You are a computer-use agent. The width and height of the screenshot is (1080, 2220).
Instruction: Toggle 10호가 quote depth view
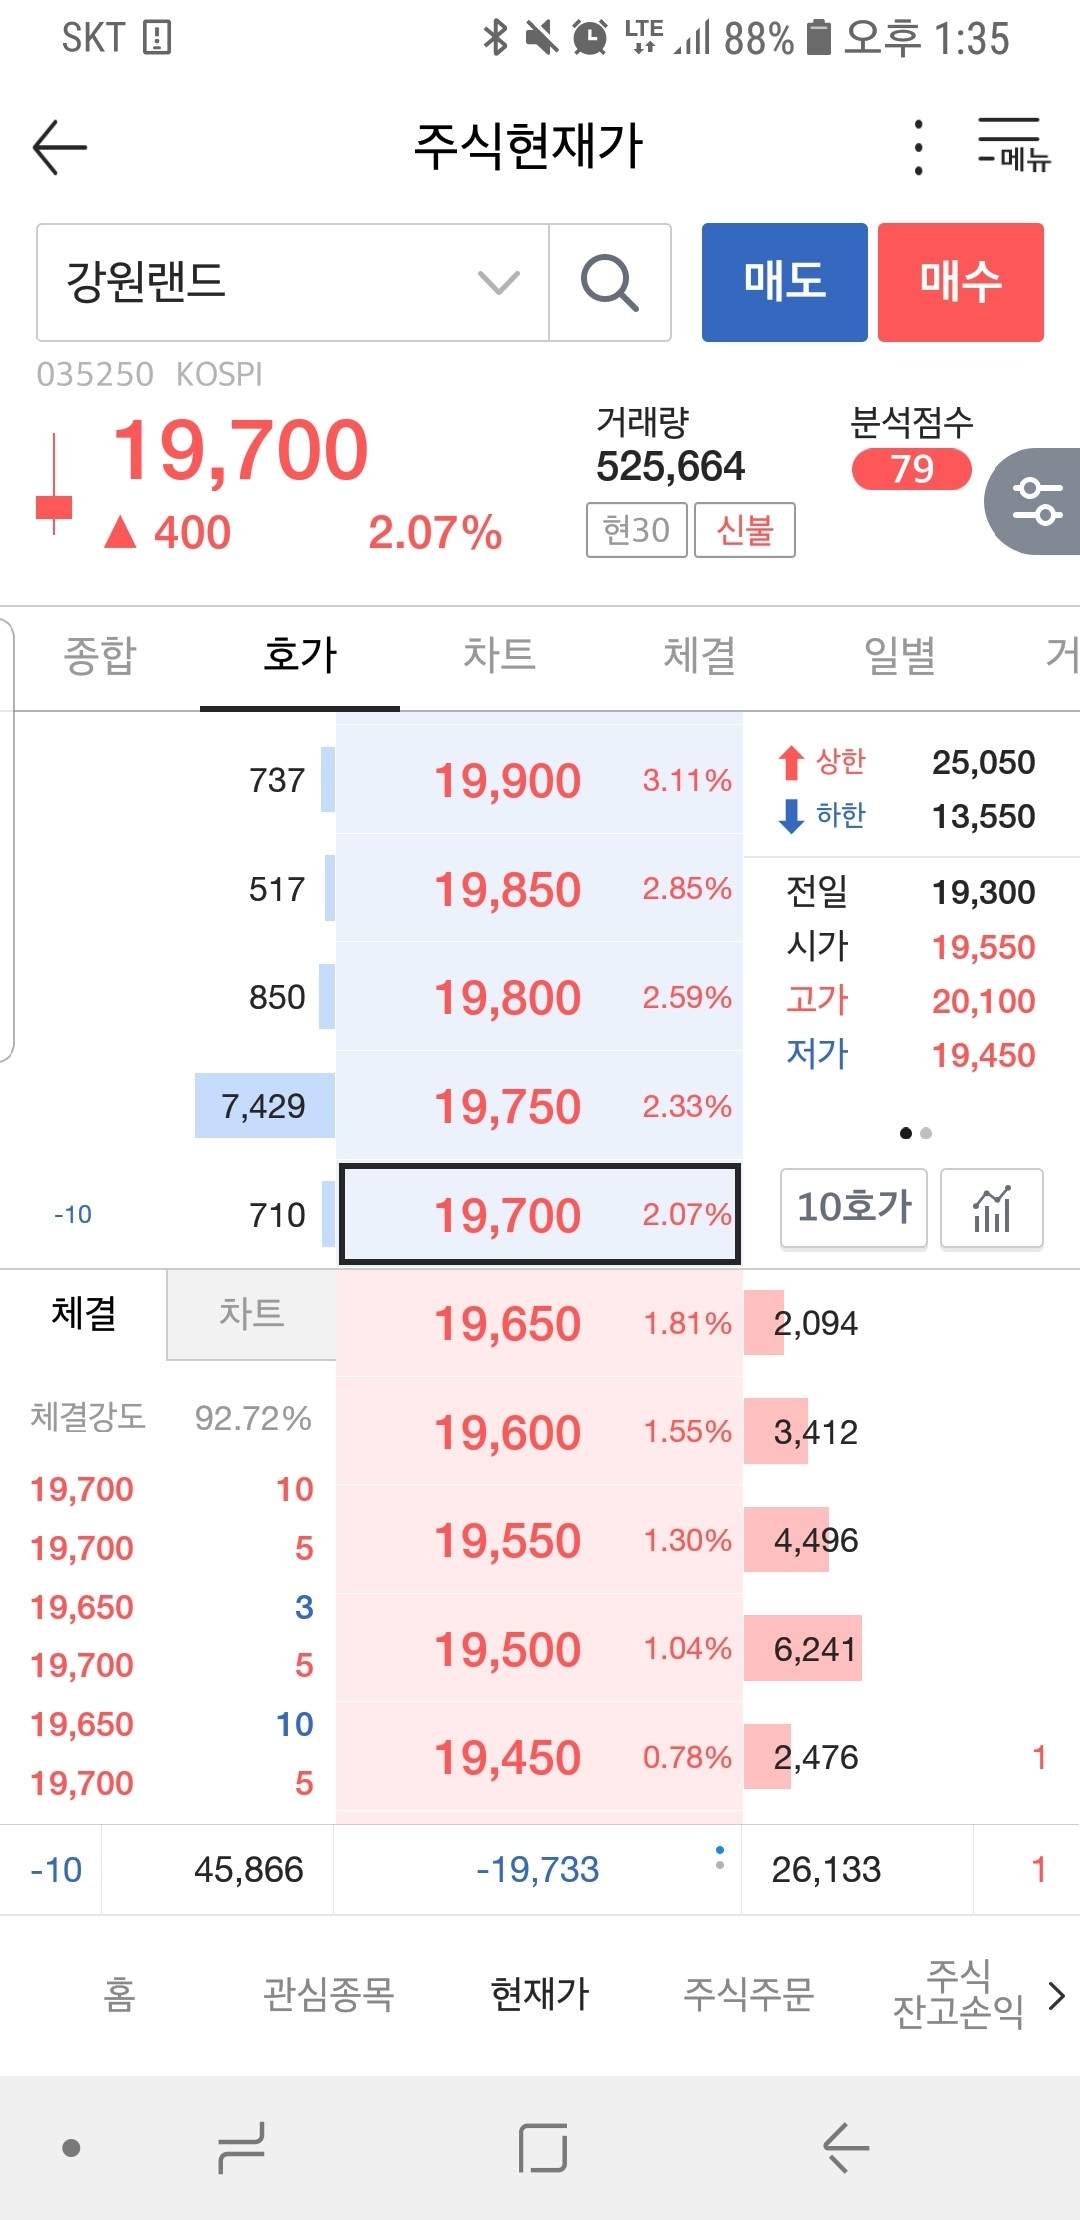pyautogui.click(x=853, y=1209)
